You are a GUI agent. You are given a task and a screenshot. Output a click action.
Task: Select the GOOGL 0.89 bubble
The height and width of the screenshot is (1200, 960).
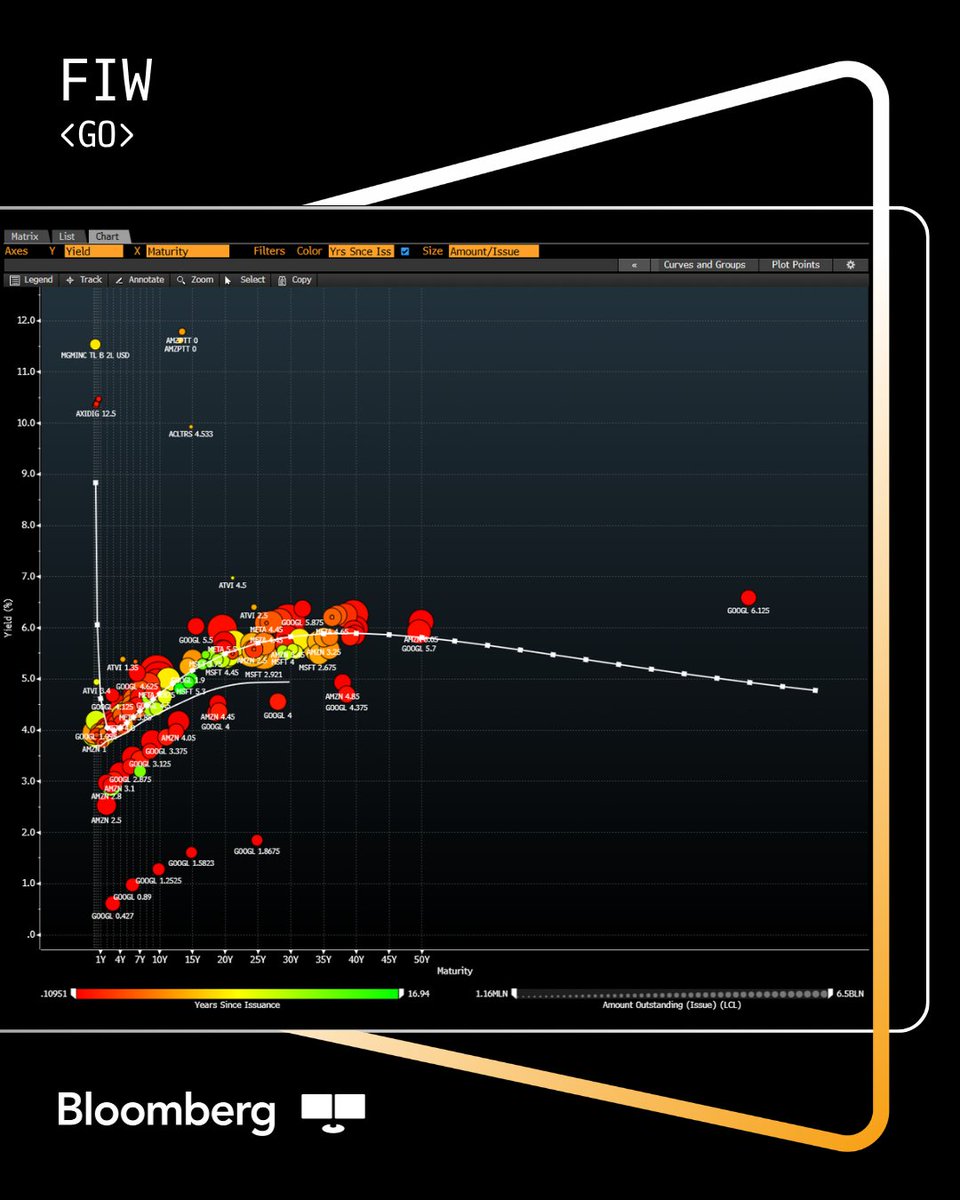pyautogui.click(x=132, y=885)
